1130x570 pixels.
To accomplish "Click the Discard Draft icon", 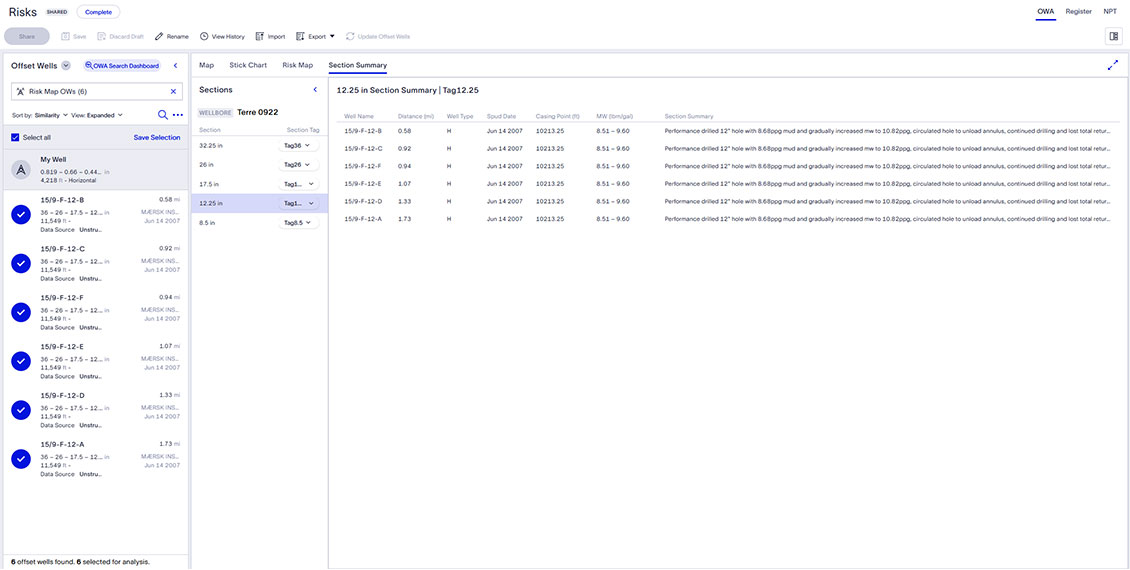I will [x=102, y=36].
